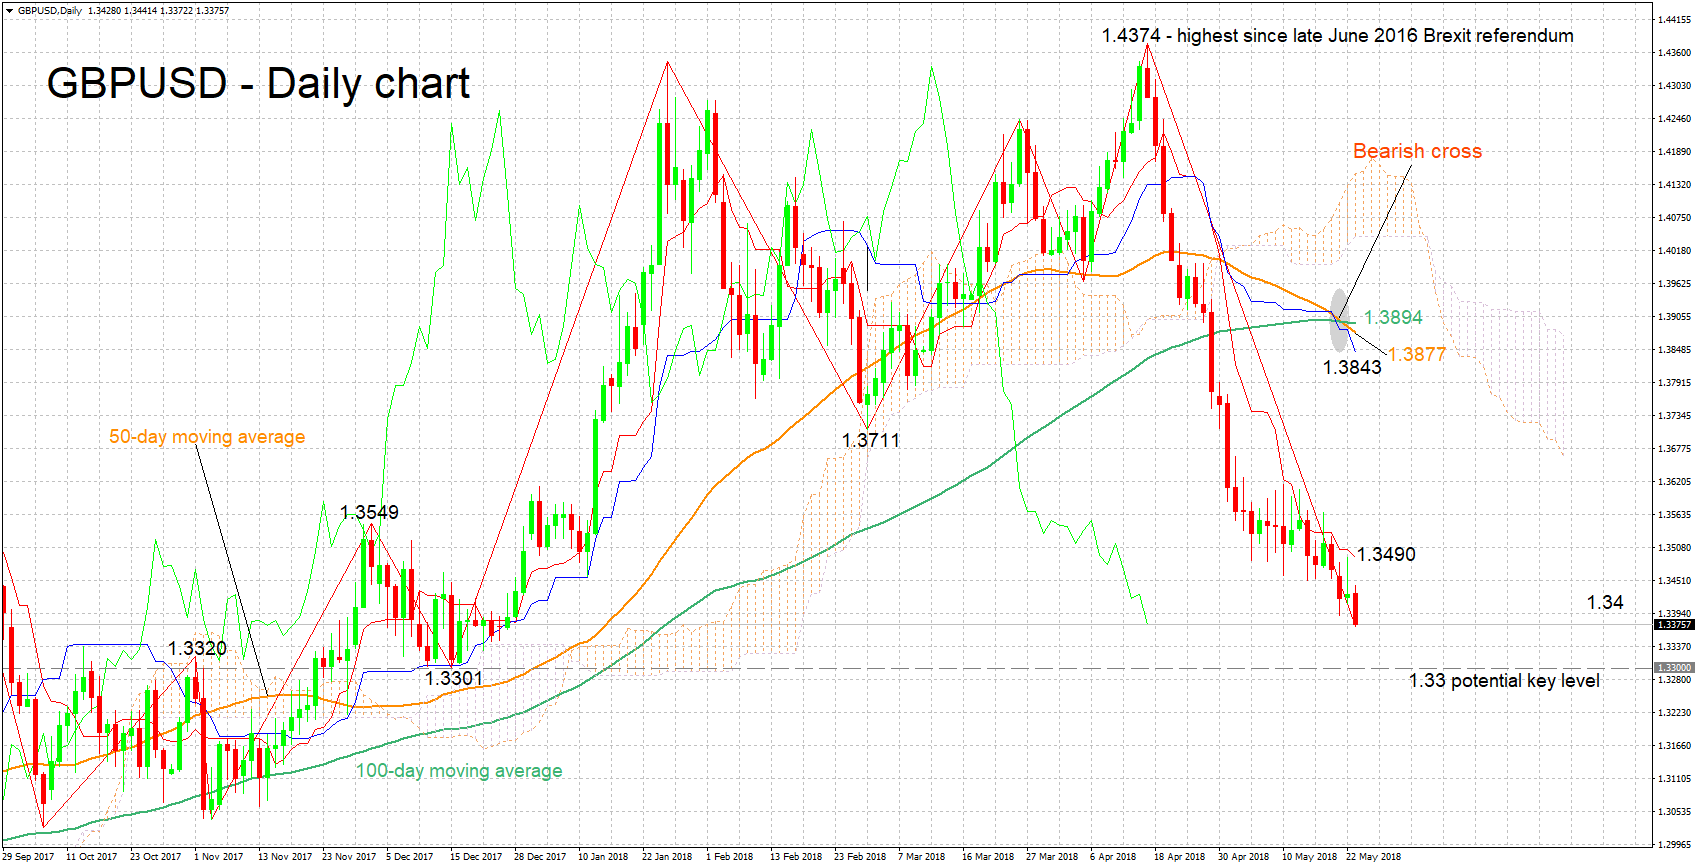The image size is (1695, 868).
Task: Click the 1.3877 orange price label
Action: pos(1417,354)
